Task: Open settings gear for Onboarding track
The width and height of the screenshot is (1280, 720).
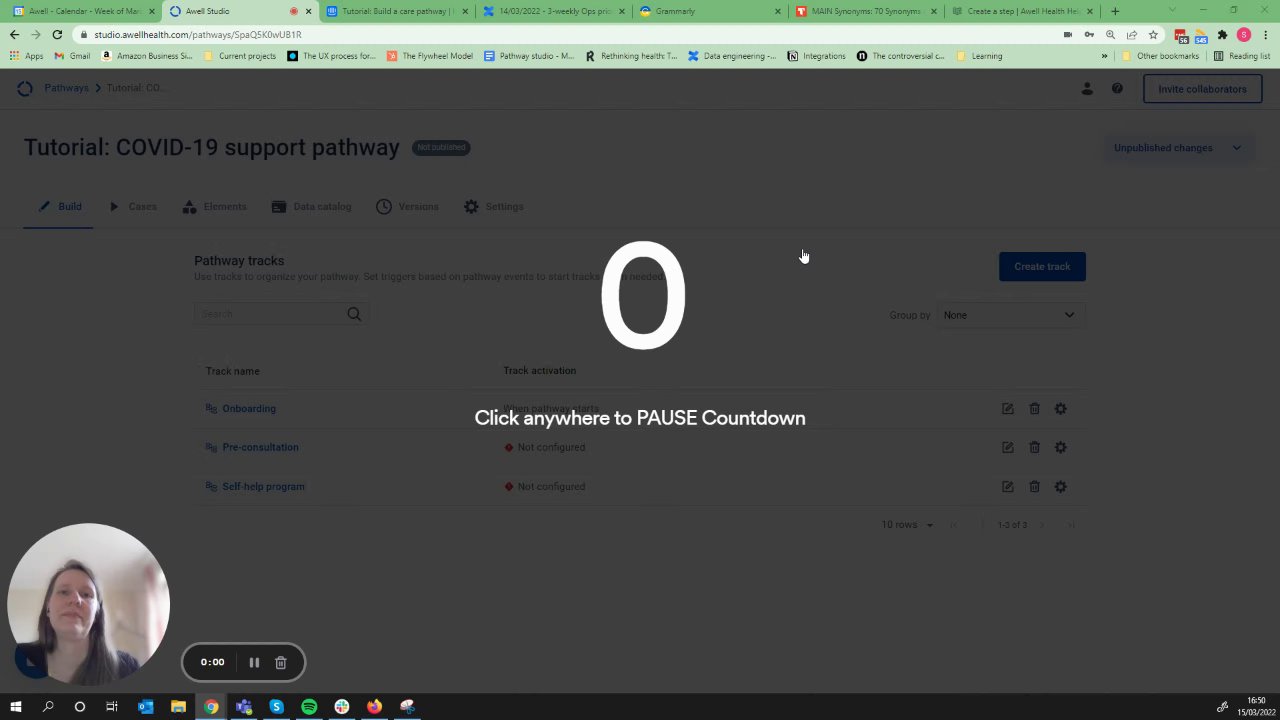Action: coord(1060,409)
